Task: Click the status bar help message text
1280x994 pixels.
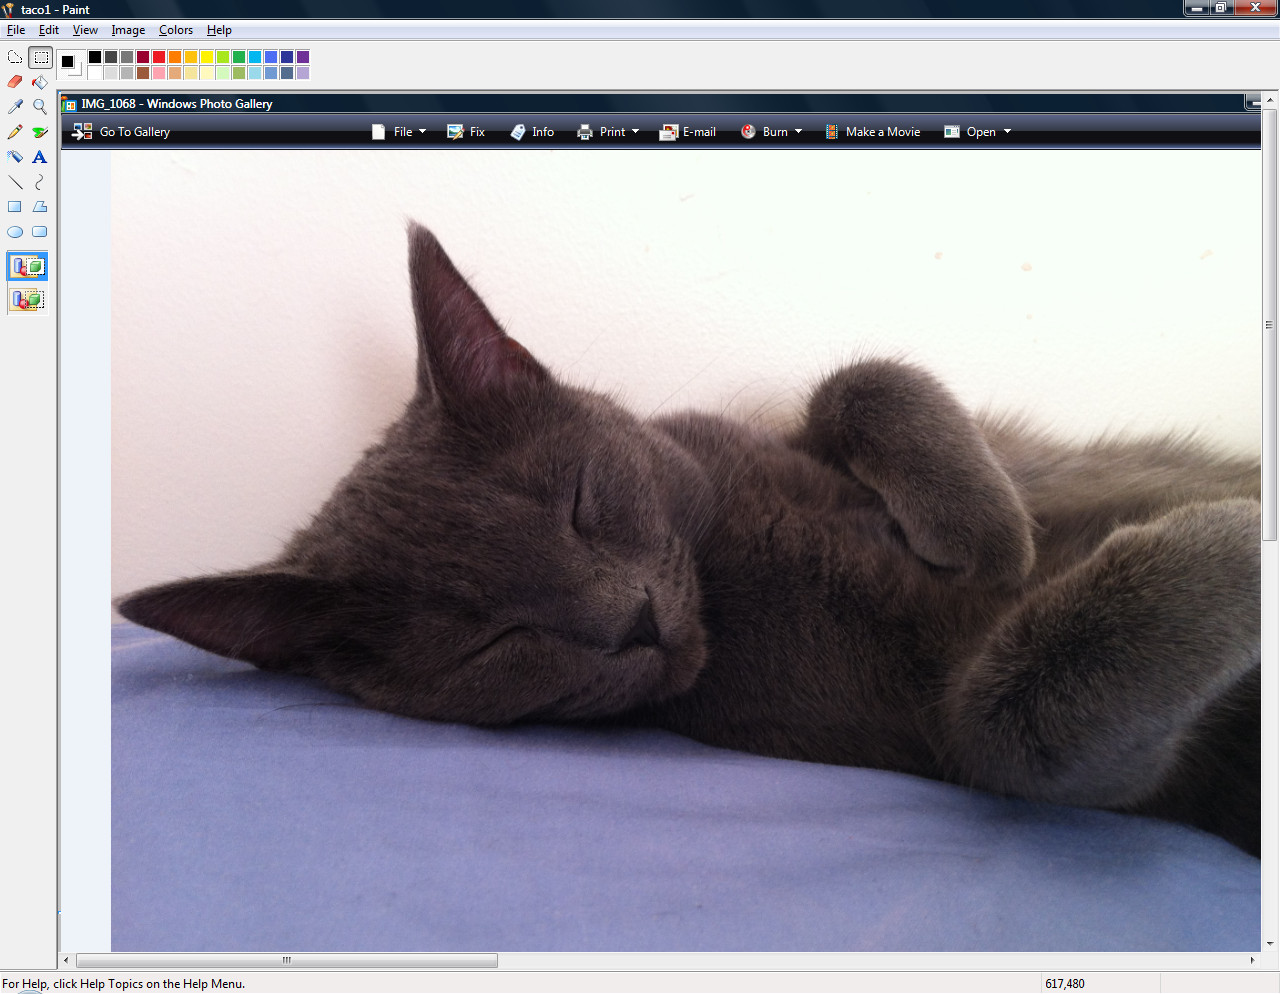Action: (124, 984)
